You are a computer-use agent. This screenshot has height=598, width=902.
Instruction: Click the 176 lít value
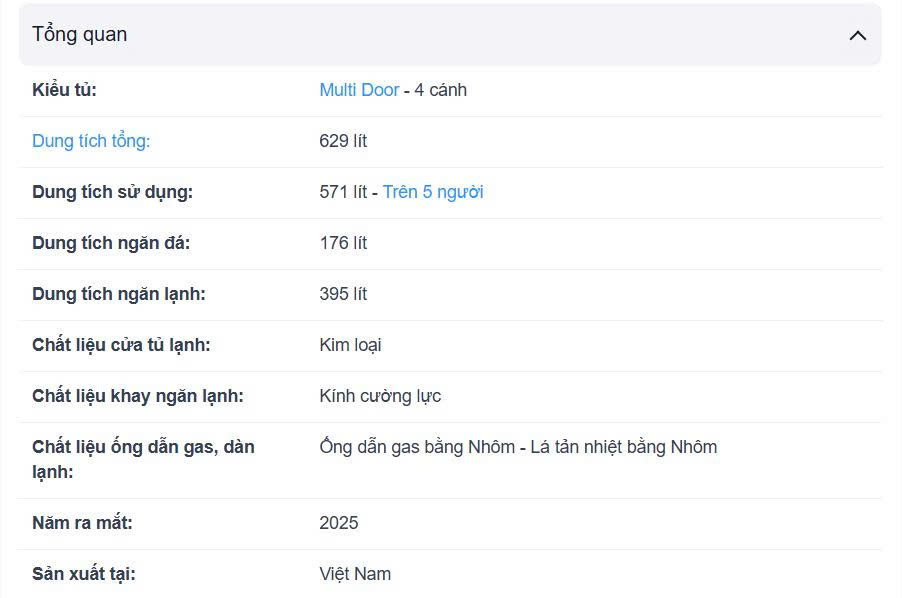click(x=343, y=243)
